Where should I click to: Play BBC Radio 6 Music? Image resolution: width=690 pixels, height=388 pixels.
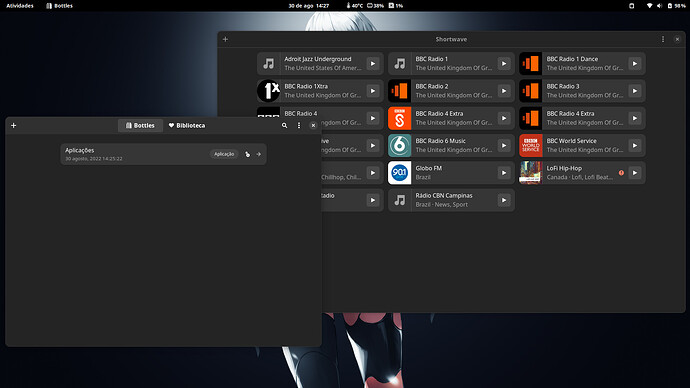point(504,146)
